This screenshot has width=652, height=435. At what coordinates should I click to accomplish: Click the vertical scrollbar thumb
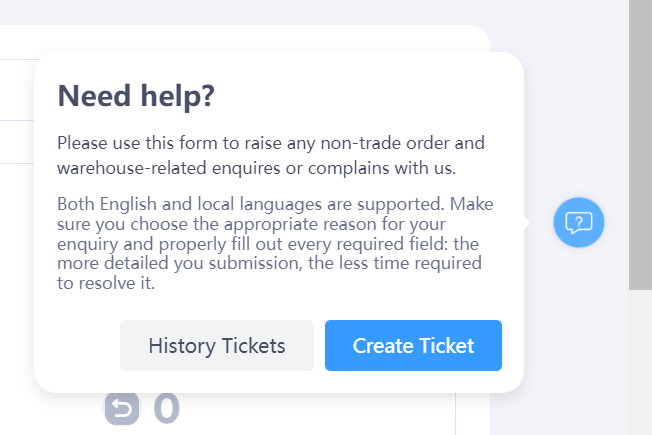[640, 140]
